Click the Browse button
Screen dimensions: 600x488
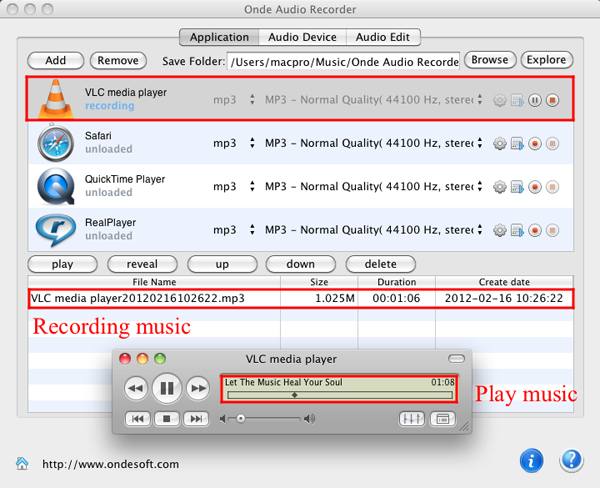pos(489,60)
